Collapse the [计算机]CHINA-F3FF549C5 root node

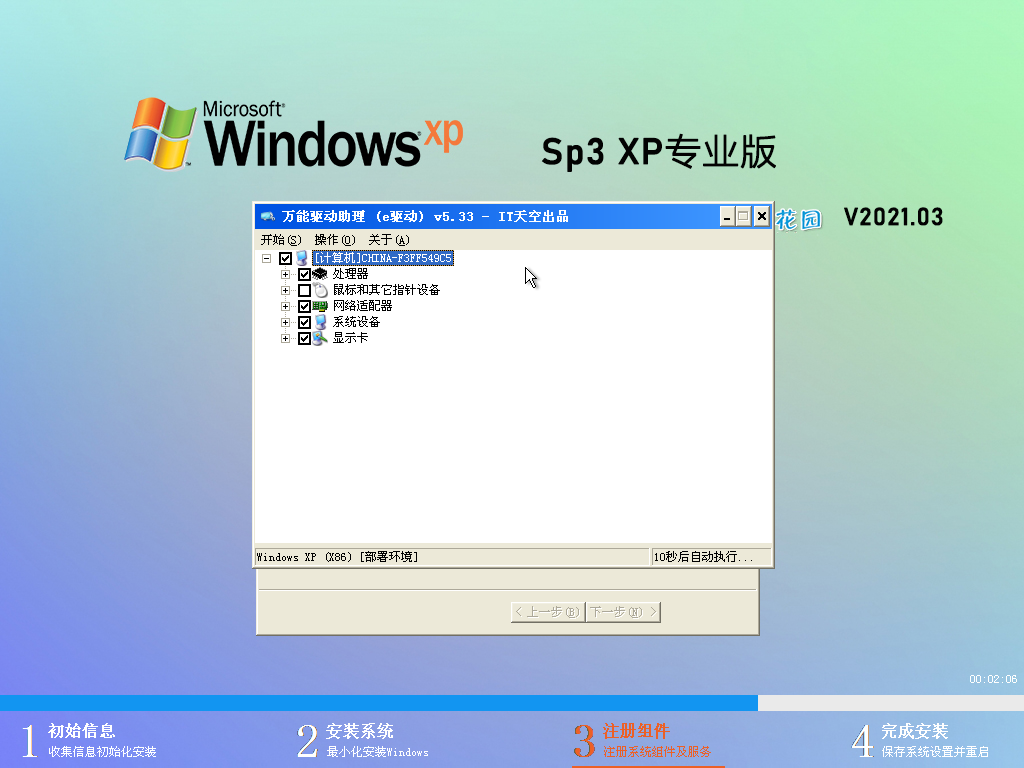coord(266,258)
